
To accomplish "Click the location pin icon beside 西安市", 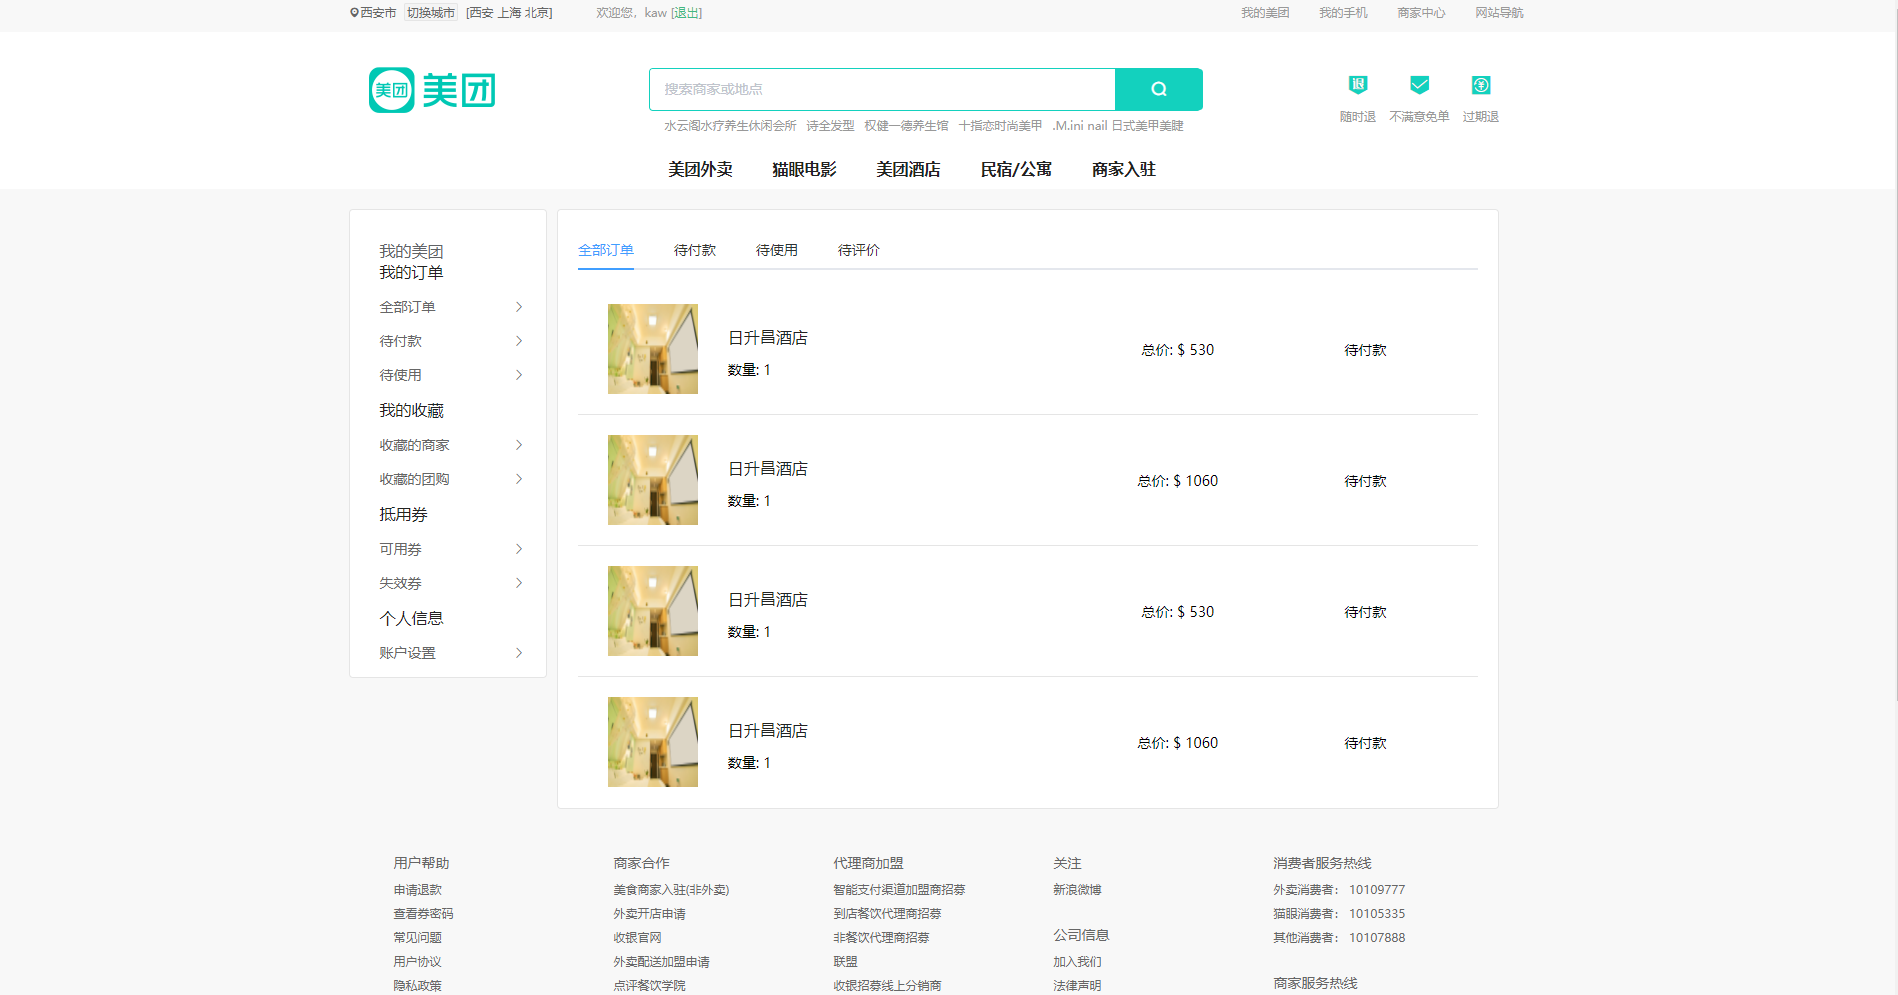I will coord(354,13).
